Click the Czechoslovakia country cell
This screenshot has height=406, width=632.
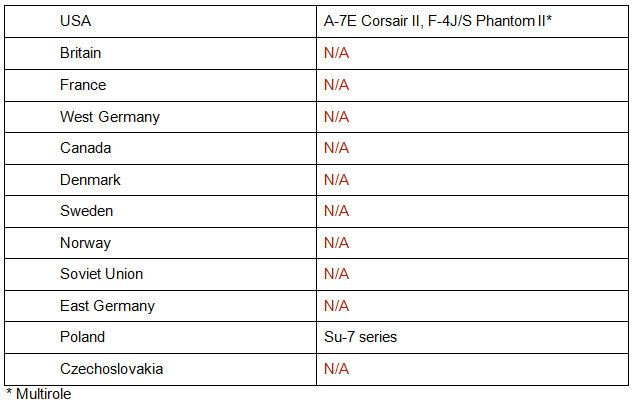pyautogui.click(x=111, y=369)
